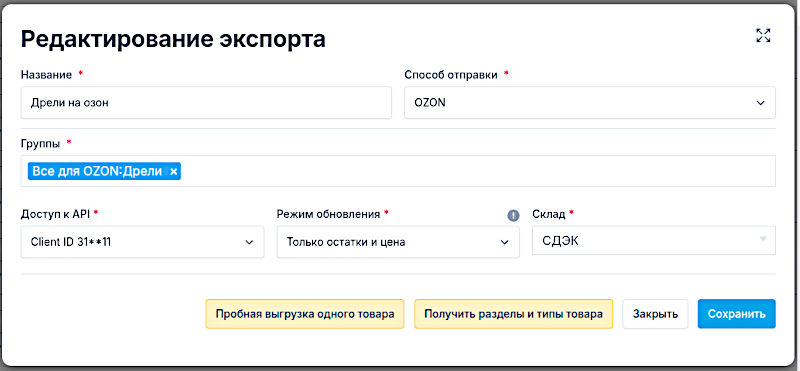Click Получить разделы и типы товара button

(513, 314)
